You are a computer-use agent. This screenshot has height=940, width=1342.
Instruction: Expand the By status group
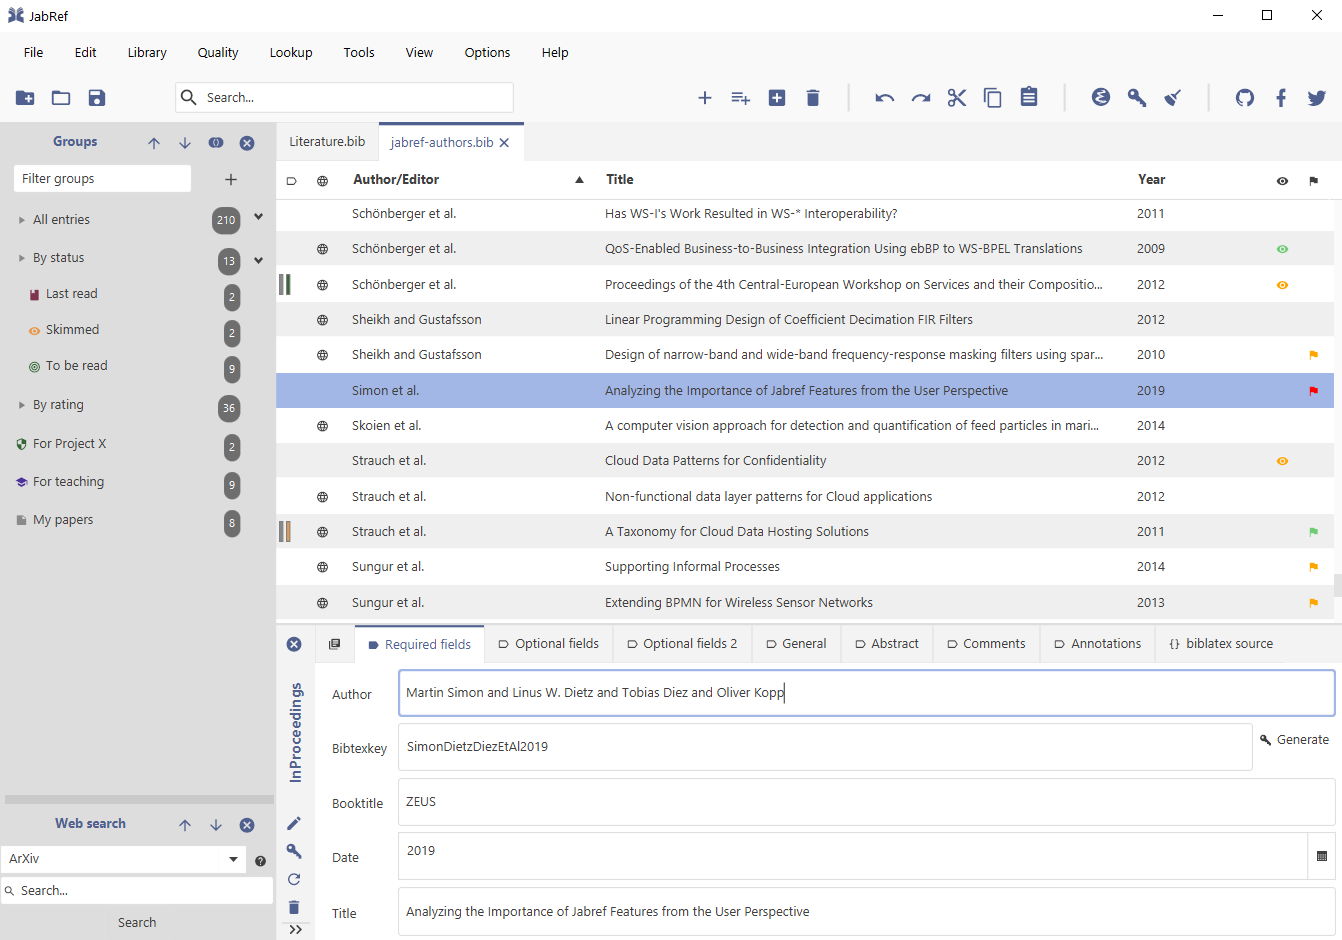(x=20, y=257)
